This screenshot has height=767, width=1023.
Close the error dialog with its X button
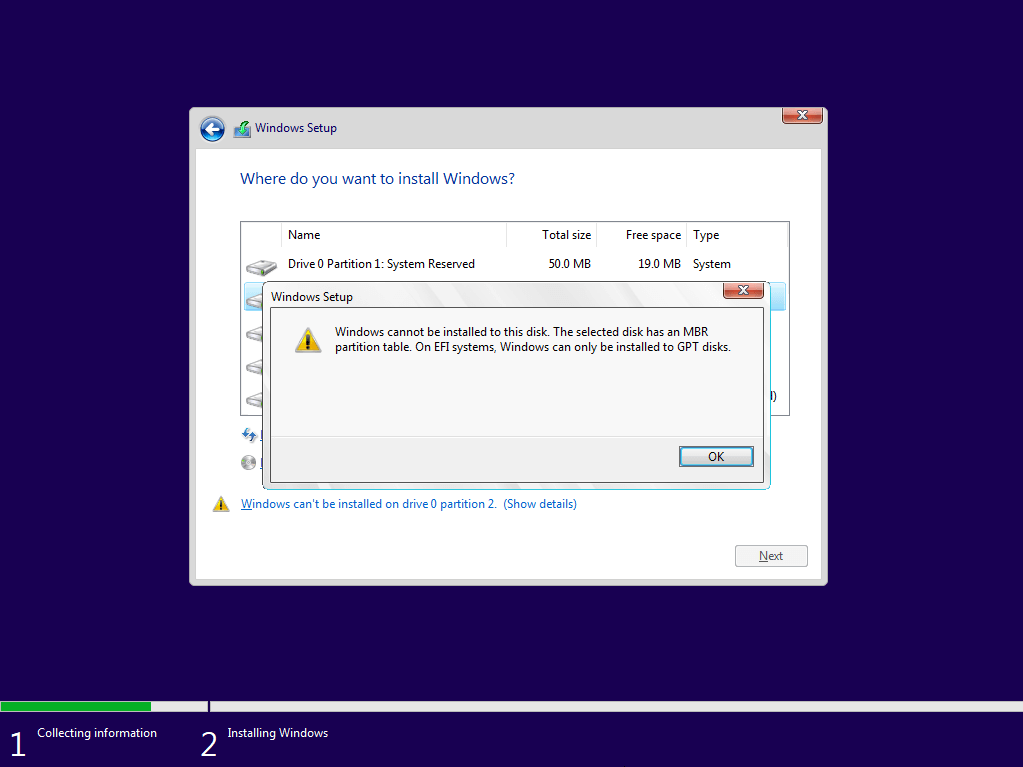coord(743,291)
